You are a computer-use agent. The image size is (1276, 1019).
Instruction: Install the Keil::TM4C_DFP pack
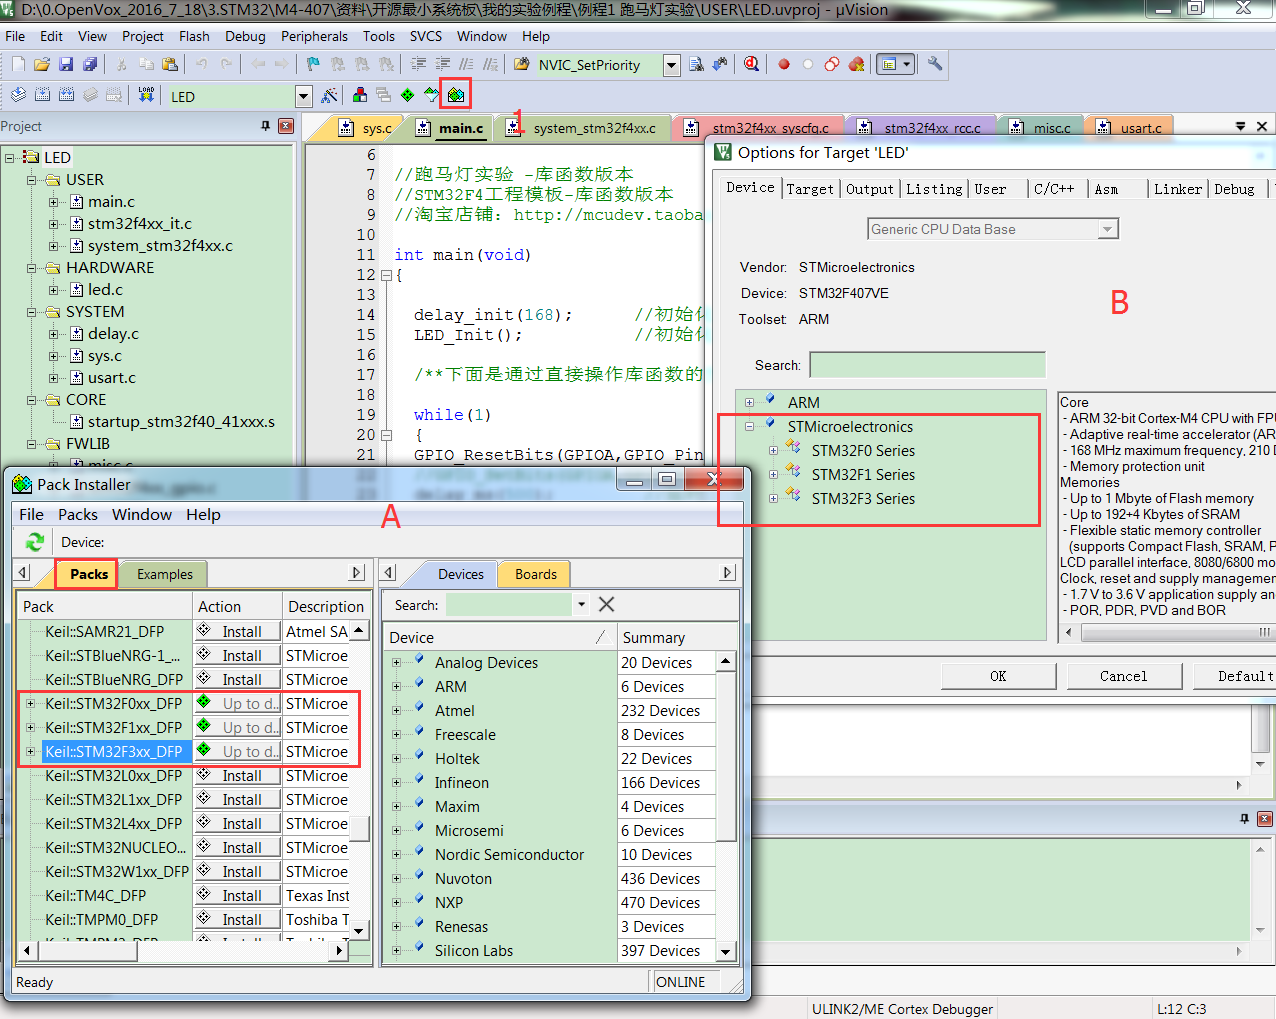coord(237,895)
